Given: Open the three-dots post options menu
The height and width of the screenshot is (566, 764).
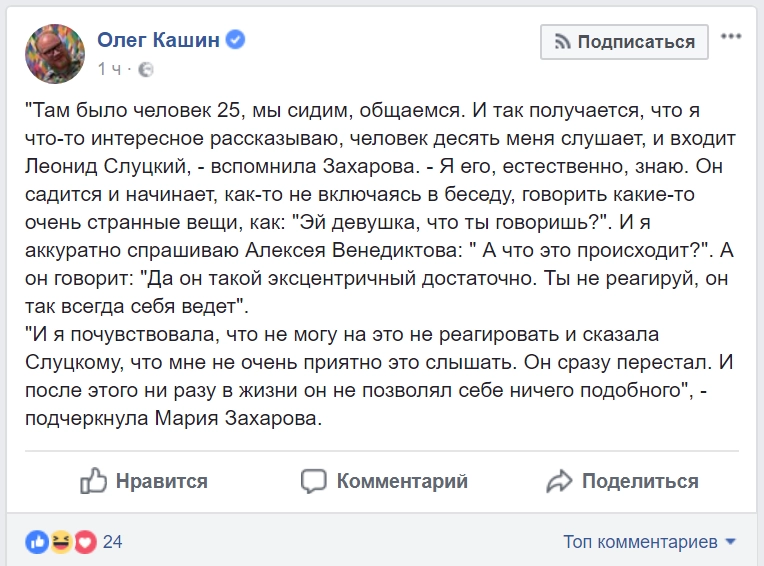Looking at the screenshot, I should [731, 37].
